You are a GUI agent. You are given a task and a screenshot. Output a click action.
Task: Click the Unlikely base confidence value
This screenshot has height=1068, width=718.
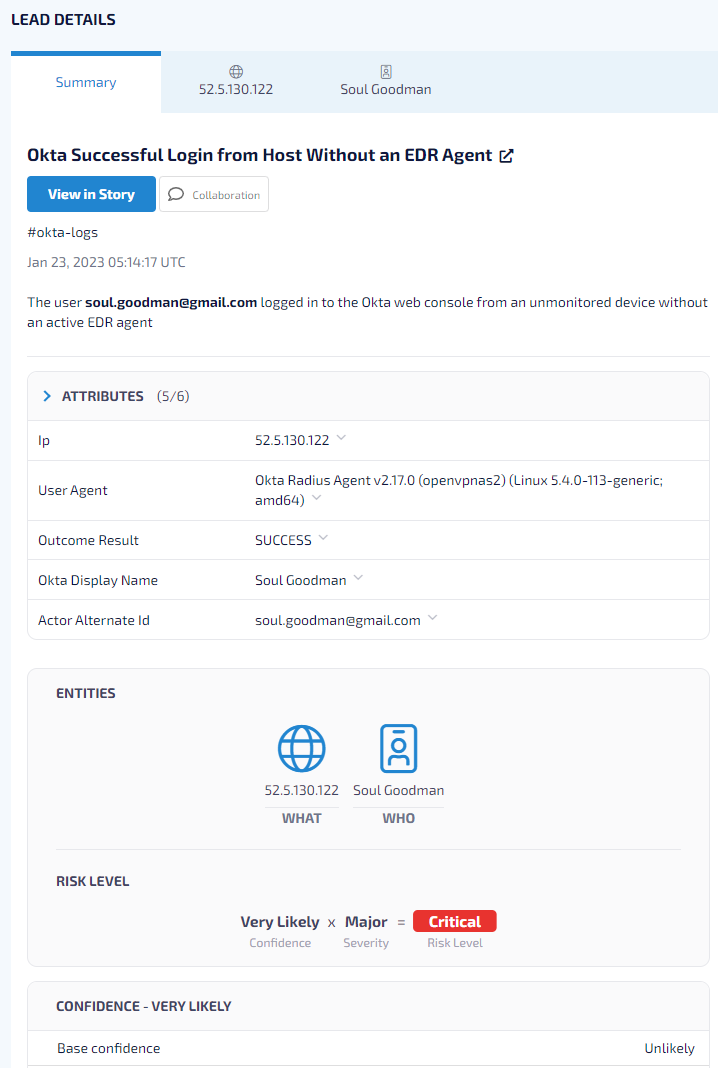pyautogui.click(x=670, y=1048)
